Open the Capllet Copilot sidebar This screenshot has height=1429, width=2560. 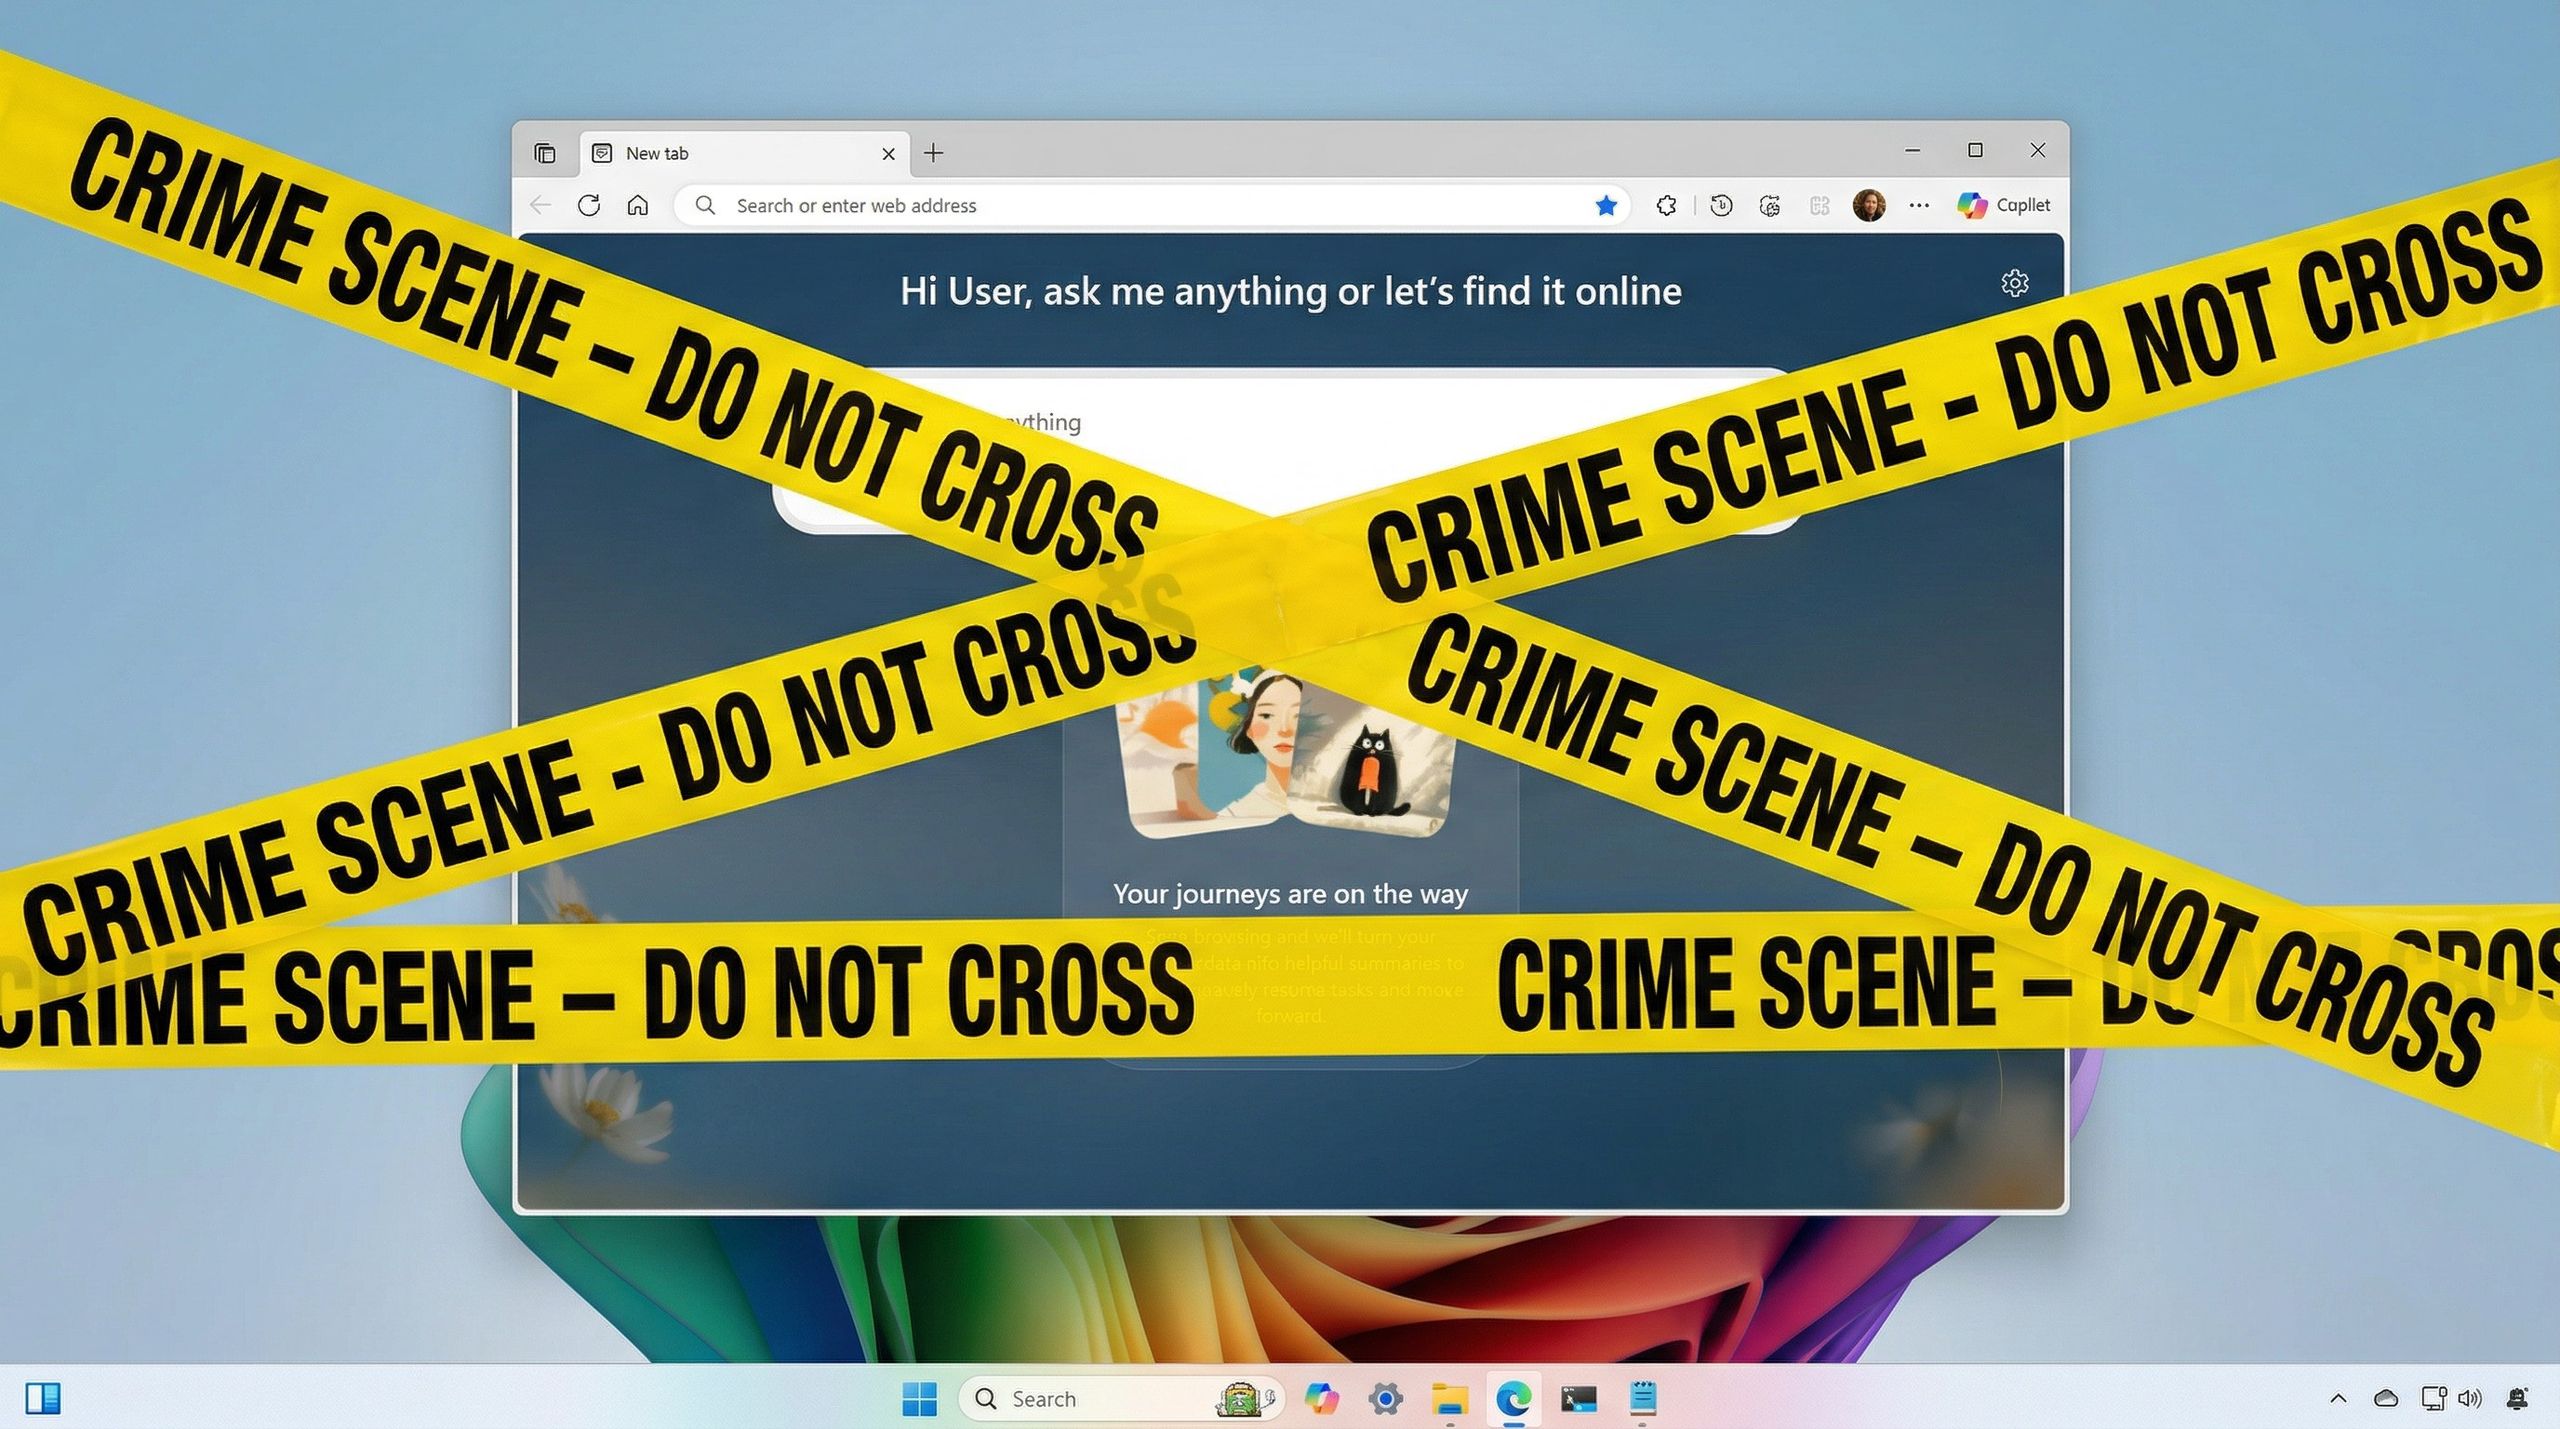pos(2003,205)
